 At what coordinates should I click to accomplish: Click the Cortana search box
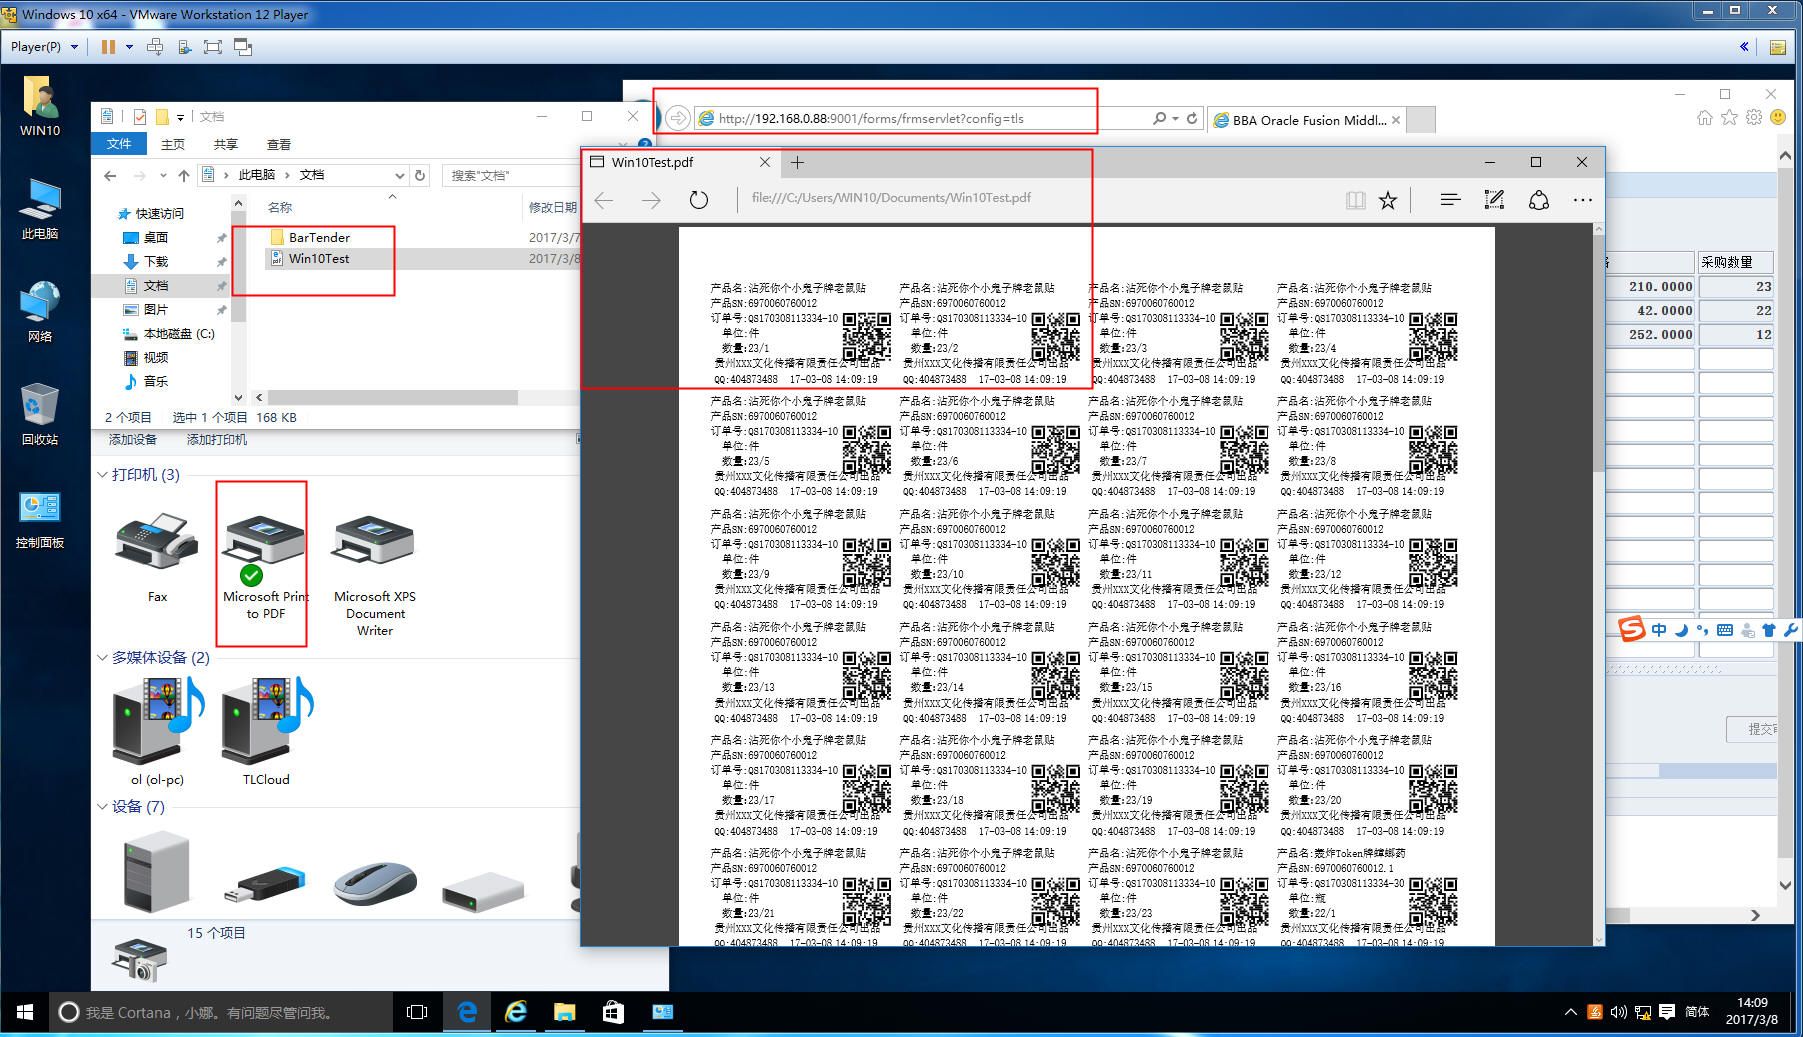[220, 1012]
